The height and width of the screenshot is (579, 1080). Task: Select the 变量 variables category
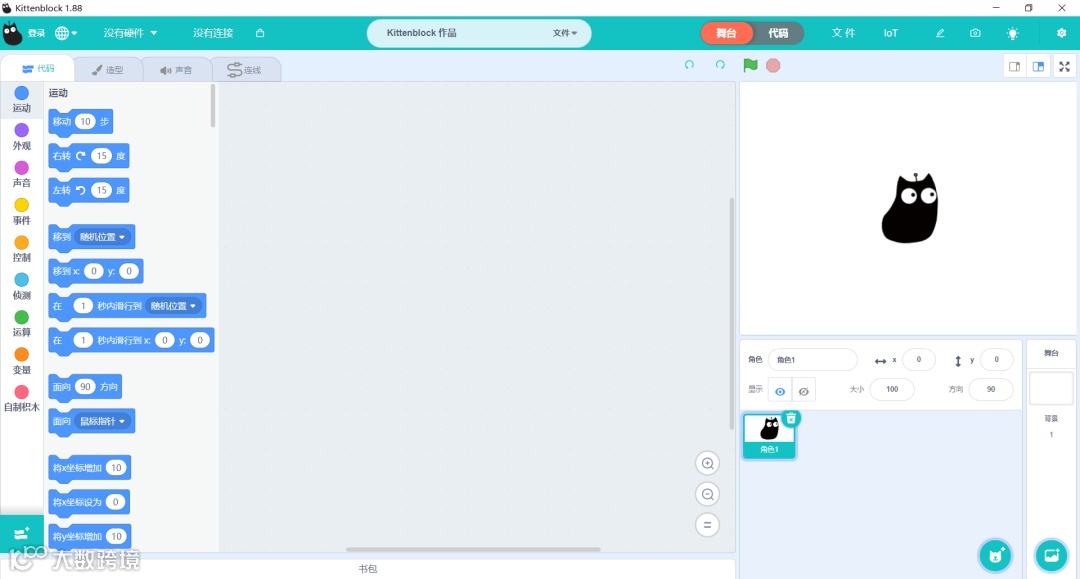pos(21,361)
